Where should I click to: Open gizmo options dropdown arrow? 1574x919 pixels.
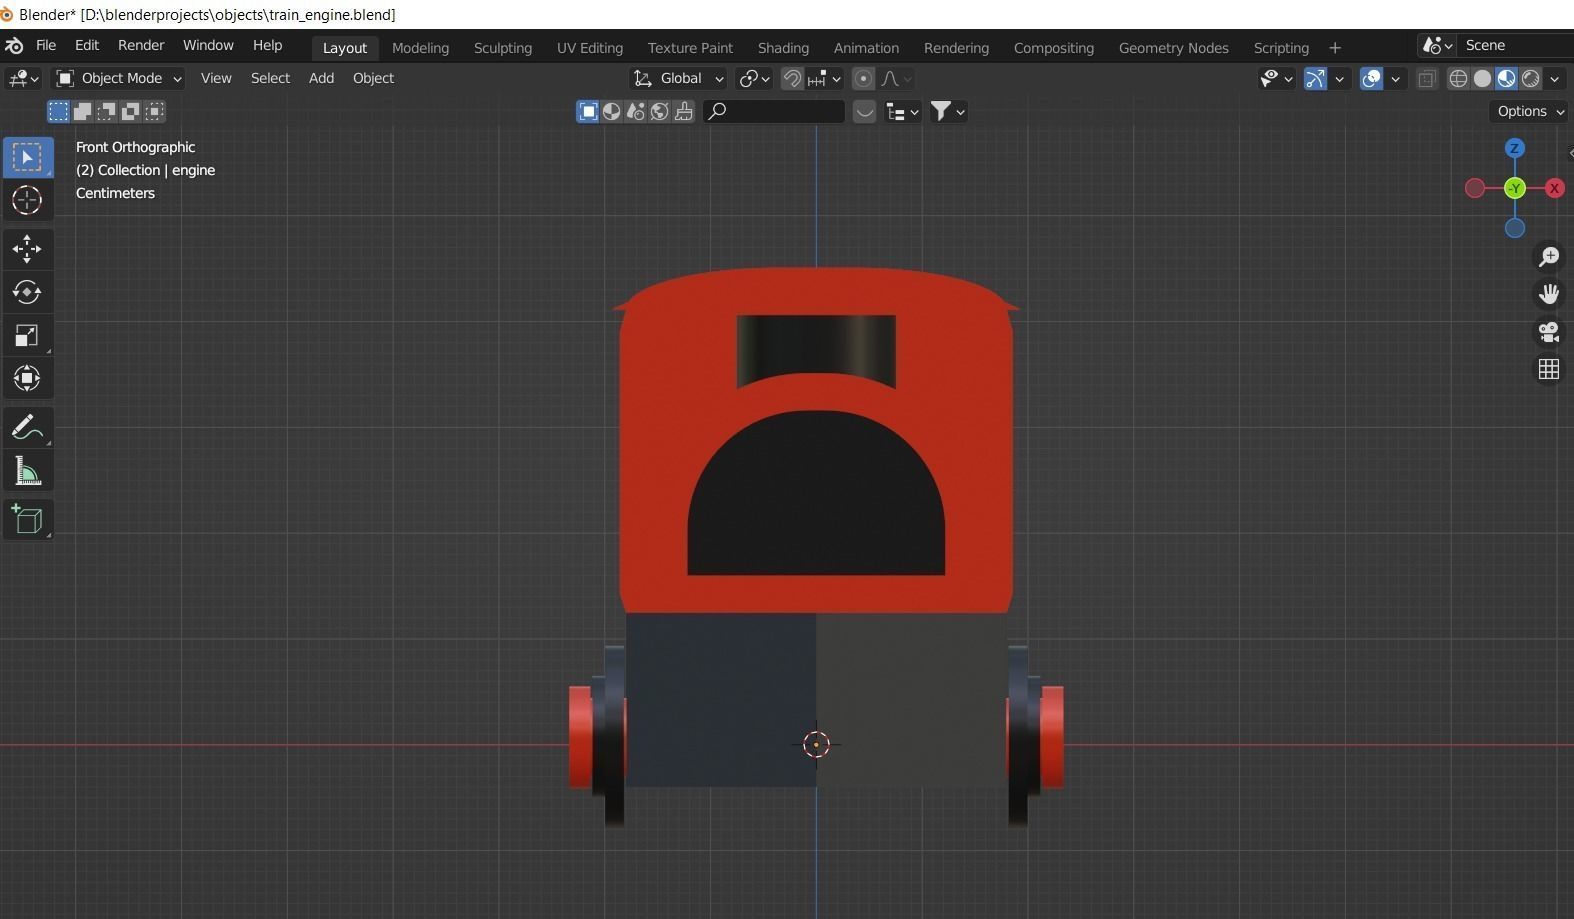1339,78
